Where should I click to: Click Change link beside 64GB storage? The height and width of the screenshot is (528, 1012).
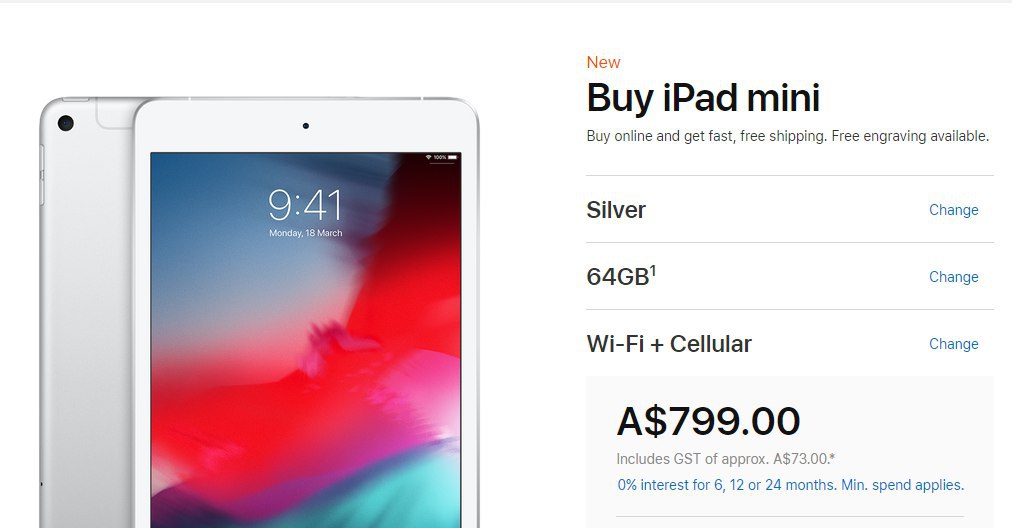tap(953, 277)
